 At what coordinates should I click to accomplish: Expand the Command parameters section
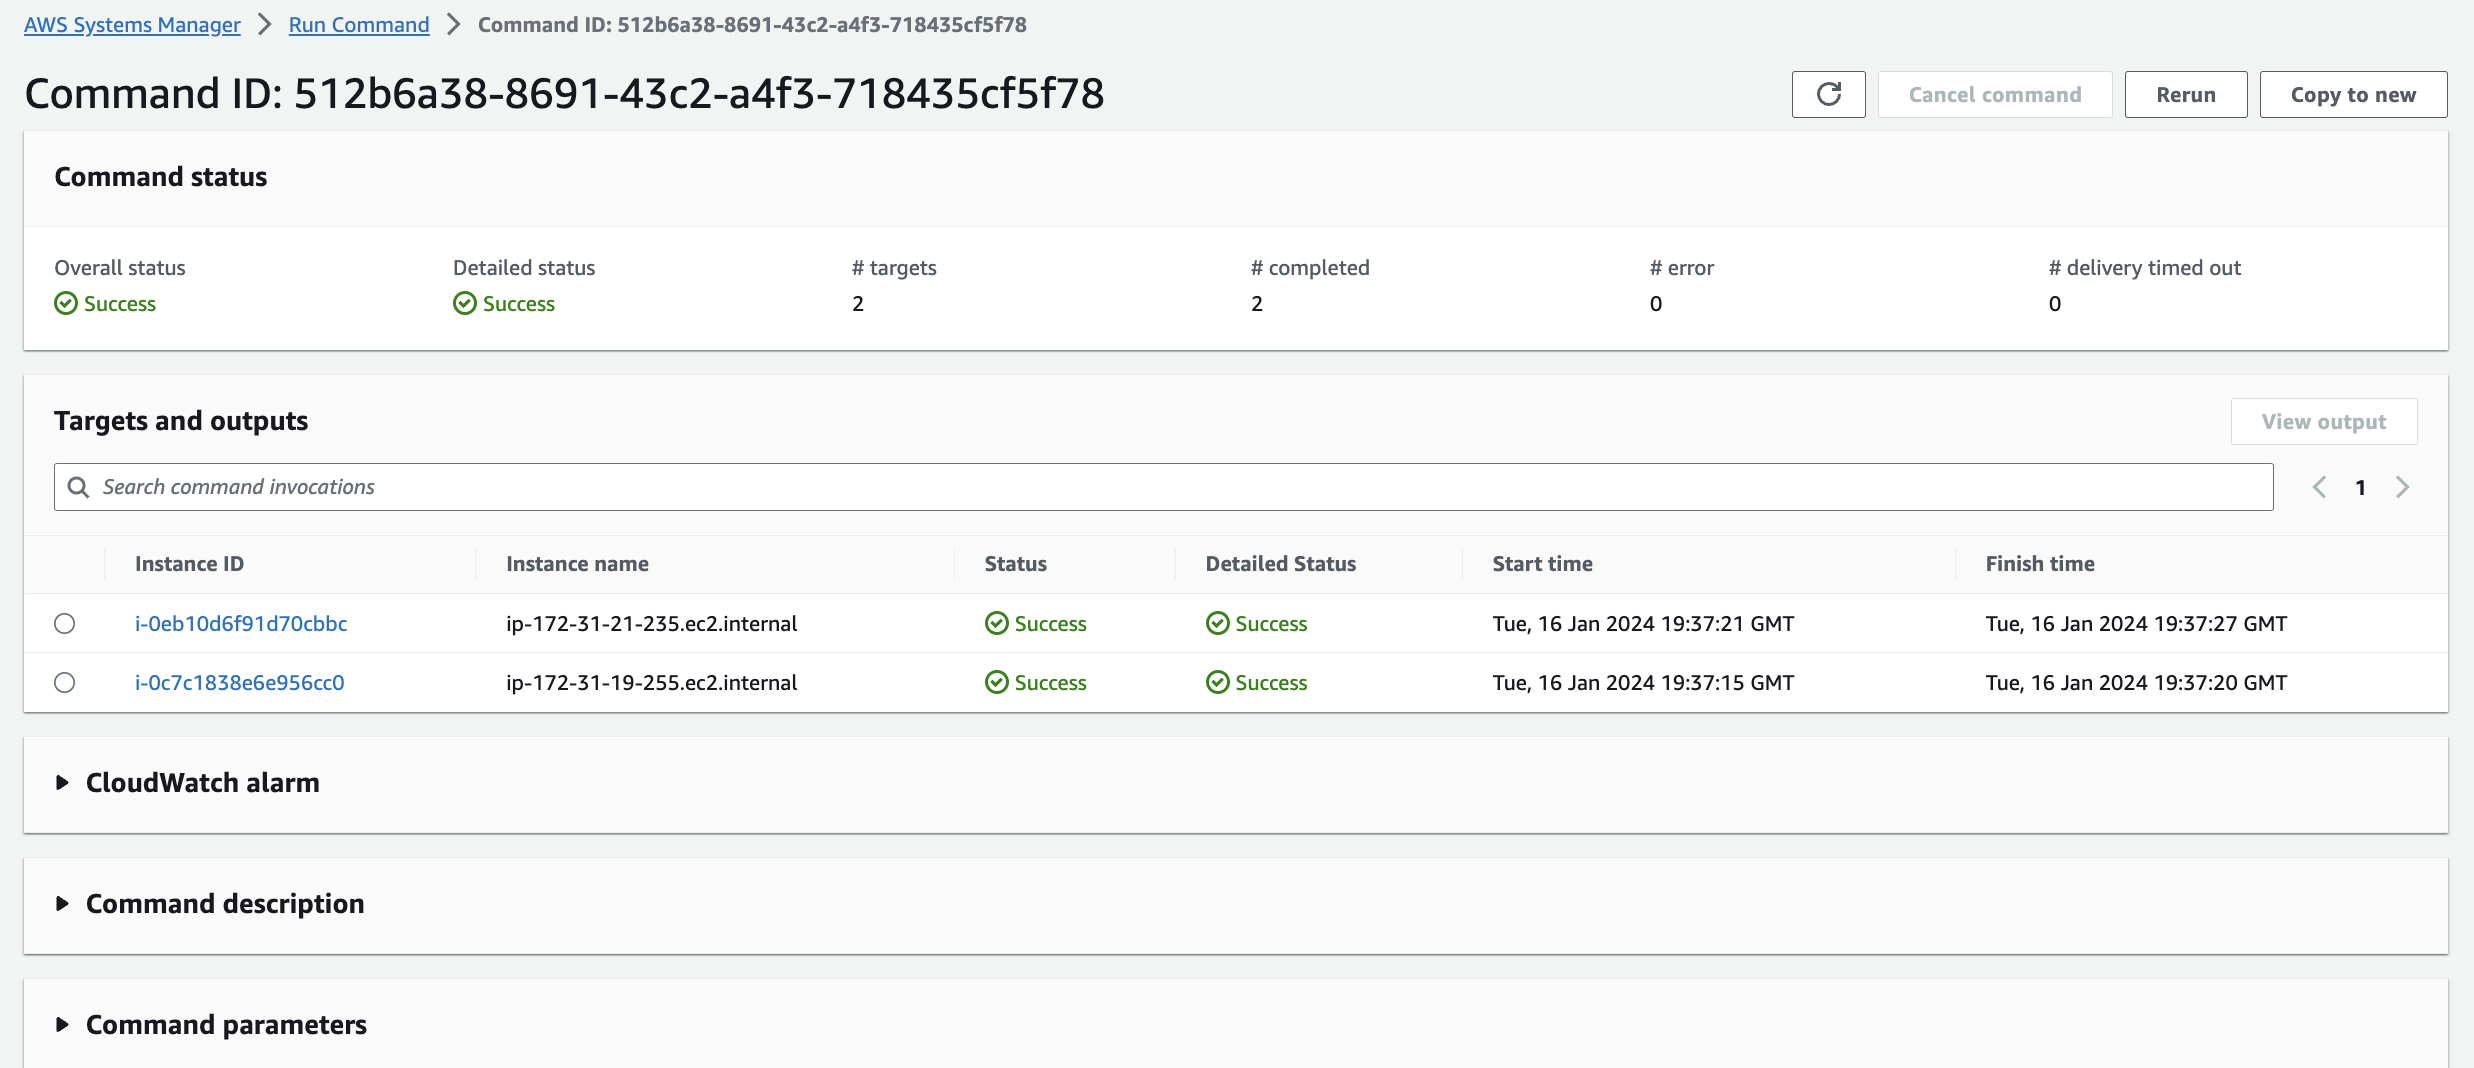click(62, 1025)
